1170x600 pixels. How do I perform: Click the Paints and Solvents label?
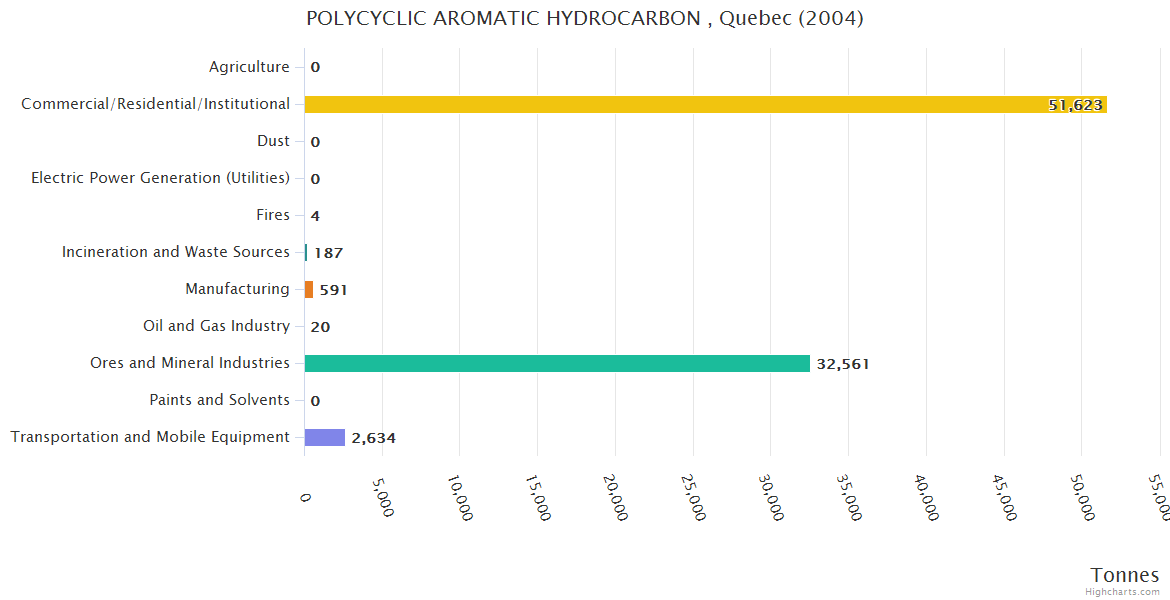pyautogui.click(x=219, y=400)
